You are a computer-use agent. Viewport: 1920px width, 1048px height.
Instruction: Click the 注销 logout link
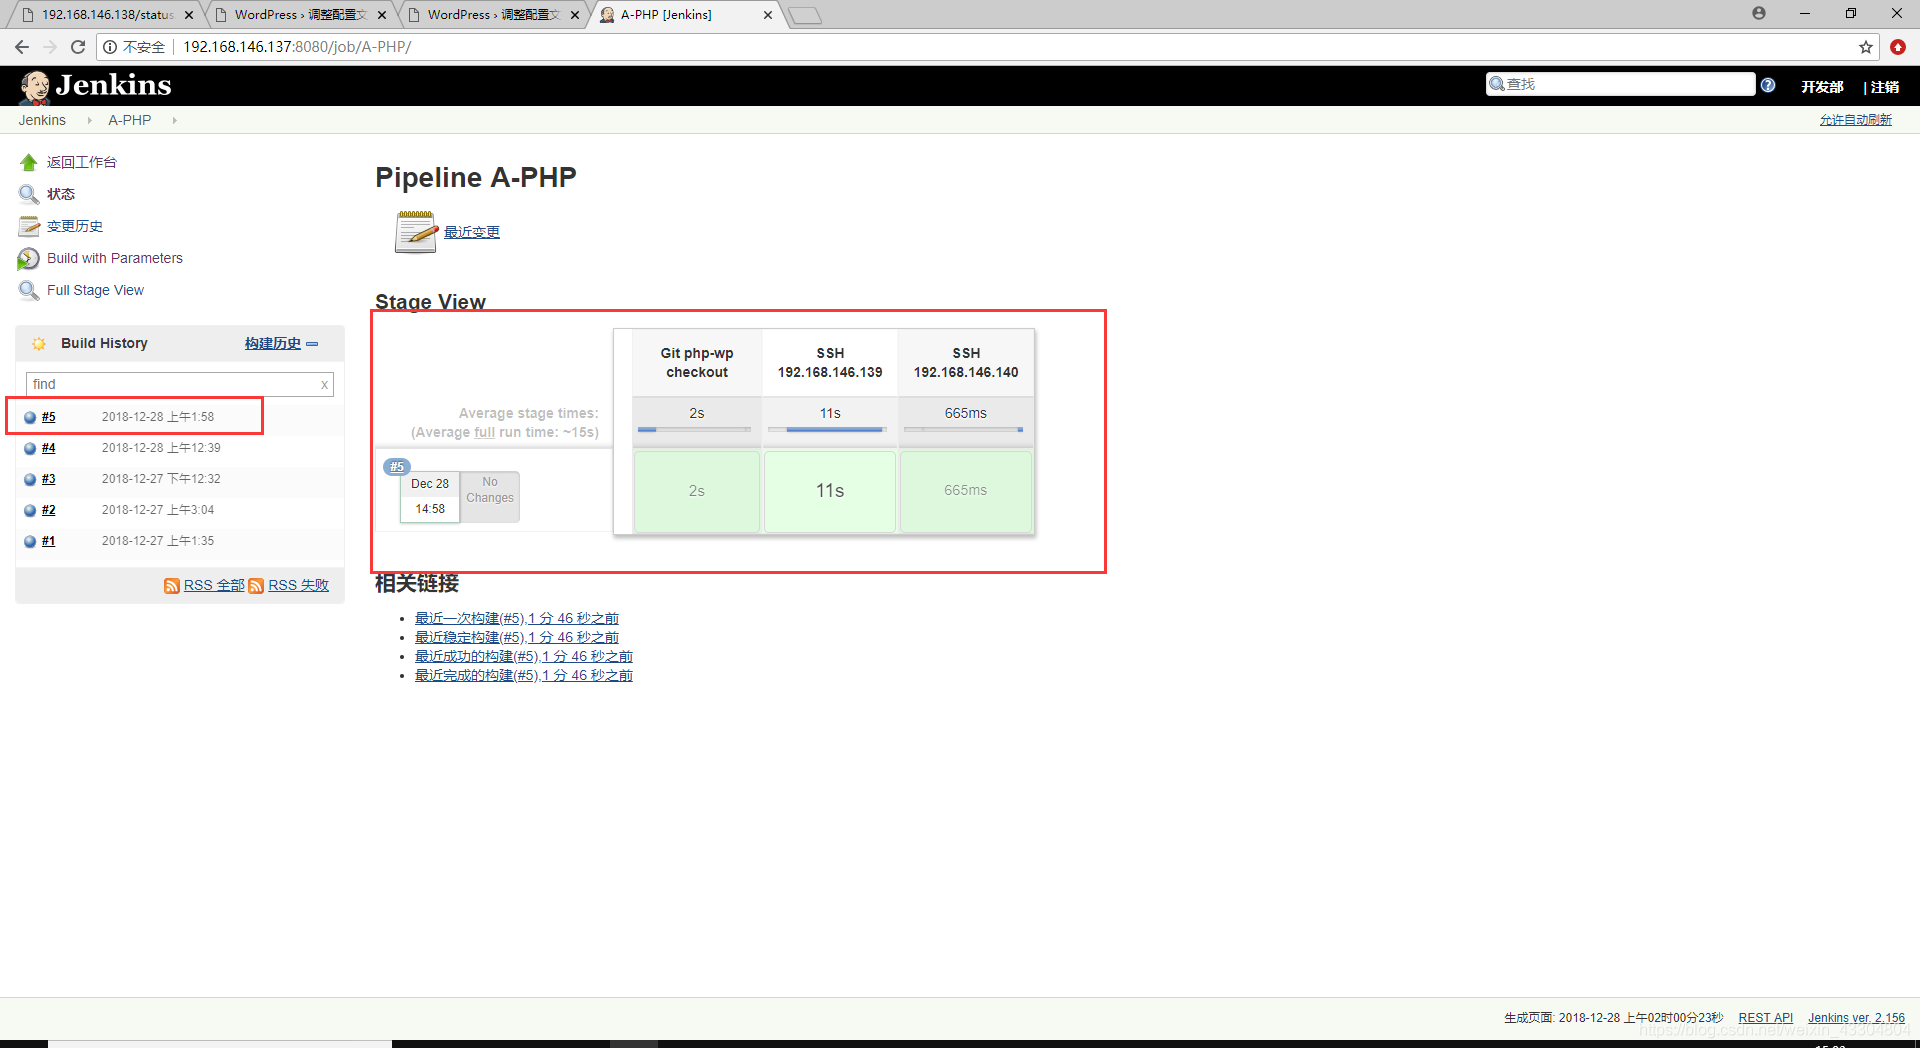[1885, 87]
